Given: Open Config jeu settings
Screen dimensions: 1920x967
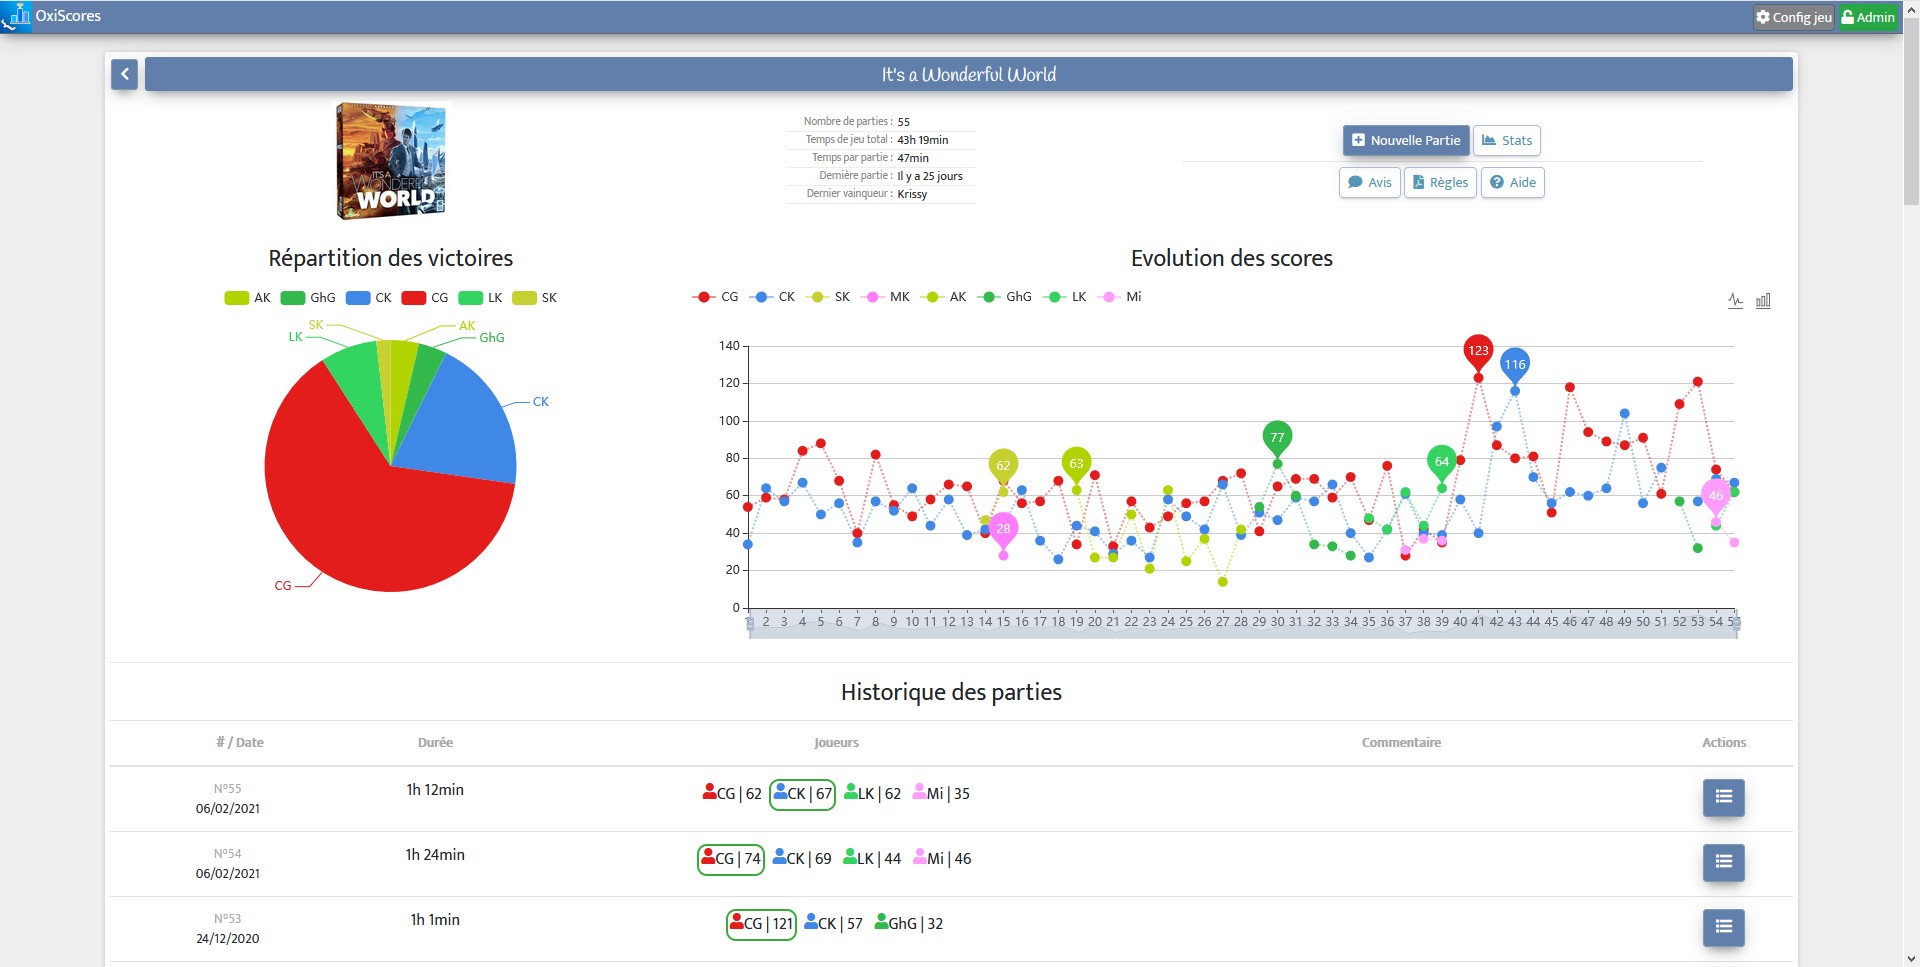Looking at the screenshot, I should click(1794, 17).
